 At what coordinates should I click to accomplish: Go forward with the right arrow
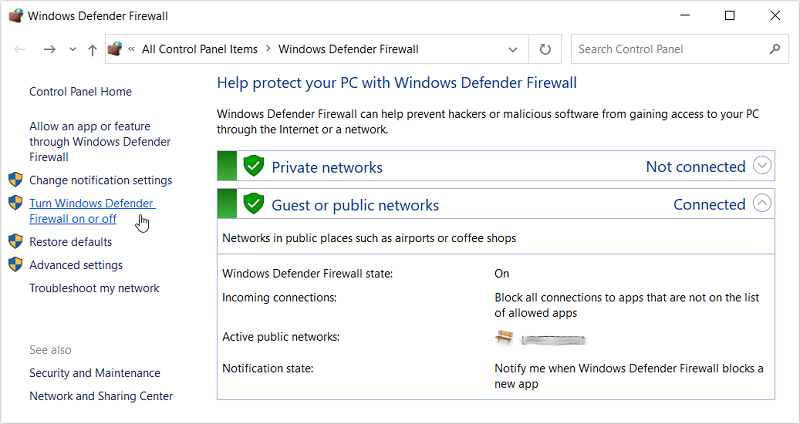[49, 49]
